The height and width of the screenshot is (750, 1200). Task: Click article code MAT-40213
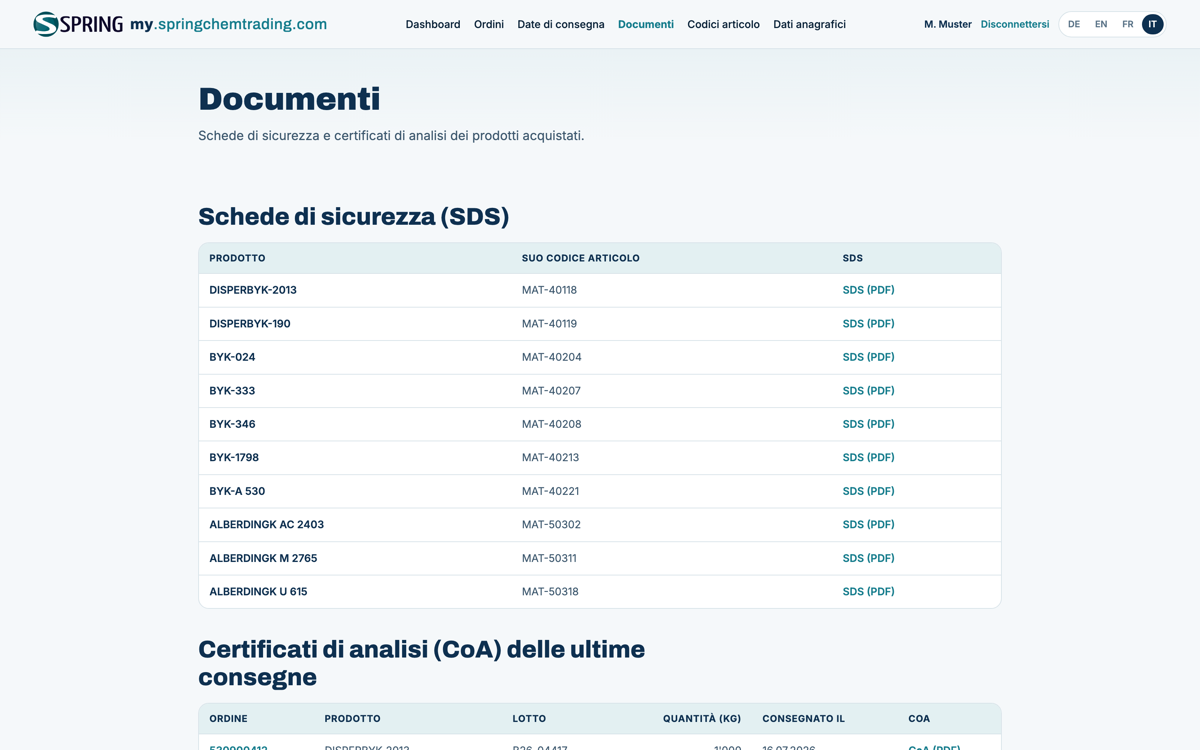pyautogui.click(x=550, y=457)
